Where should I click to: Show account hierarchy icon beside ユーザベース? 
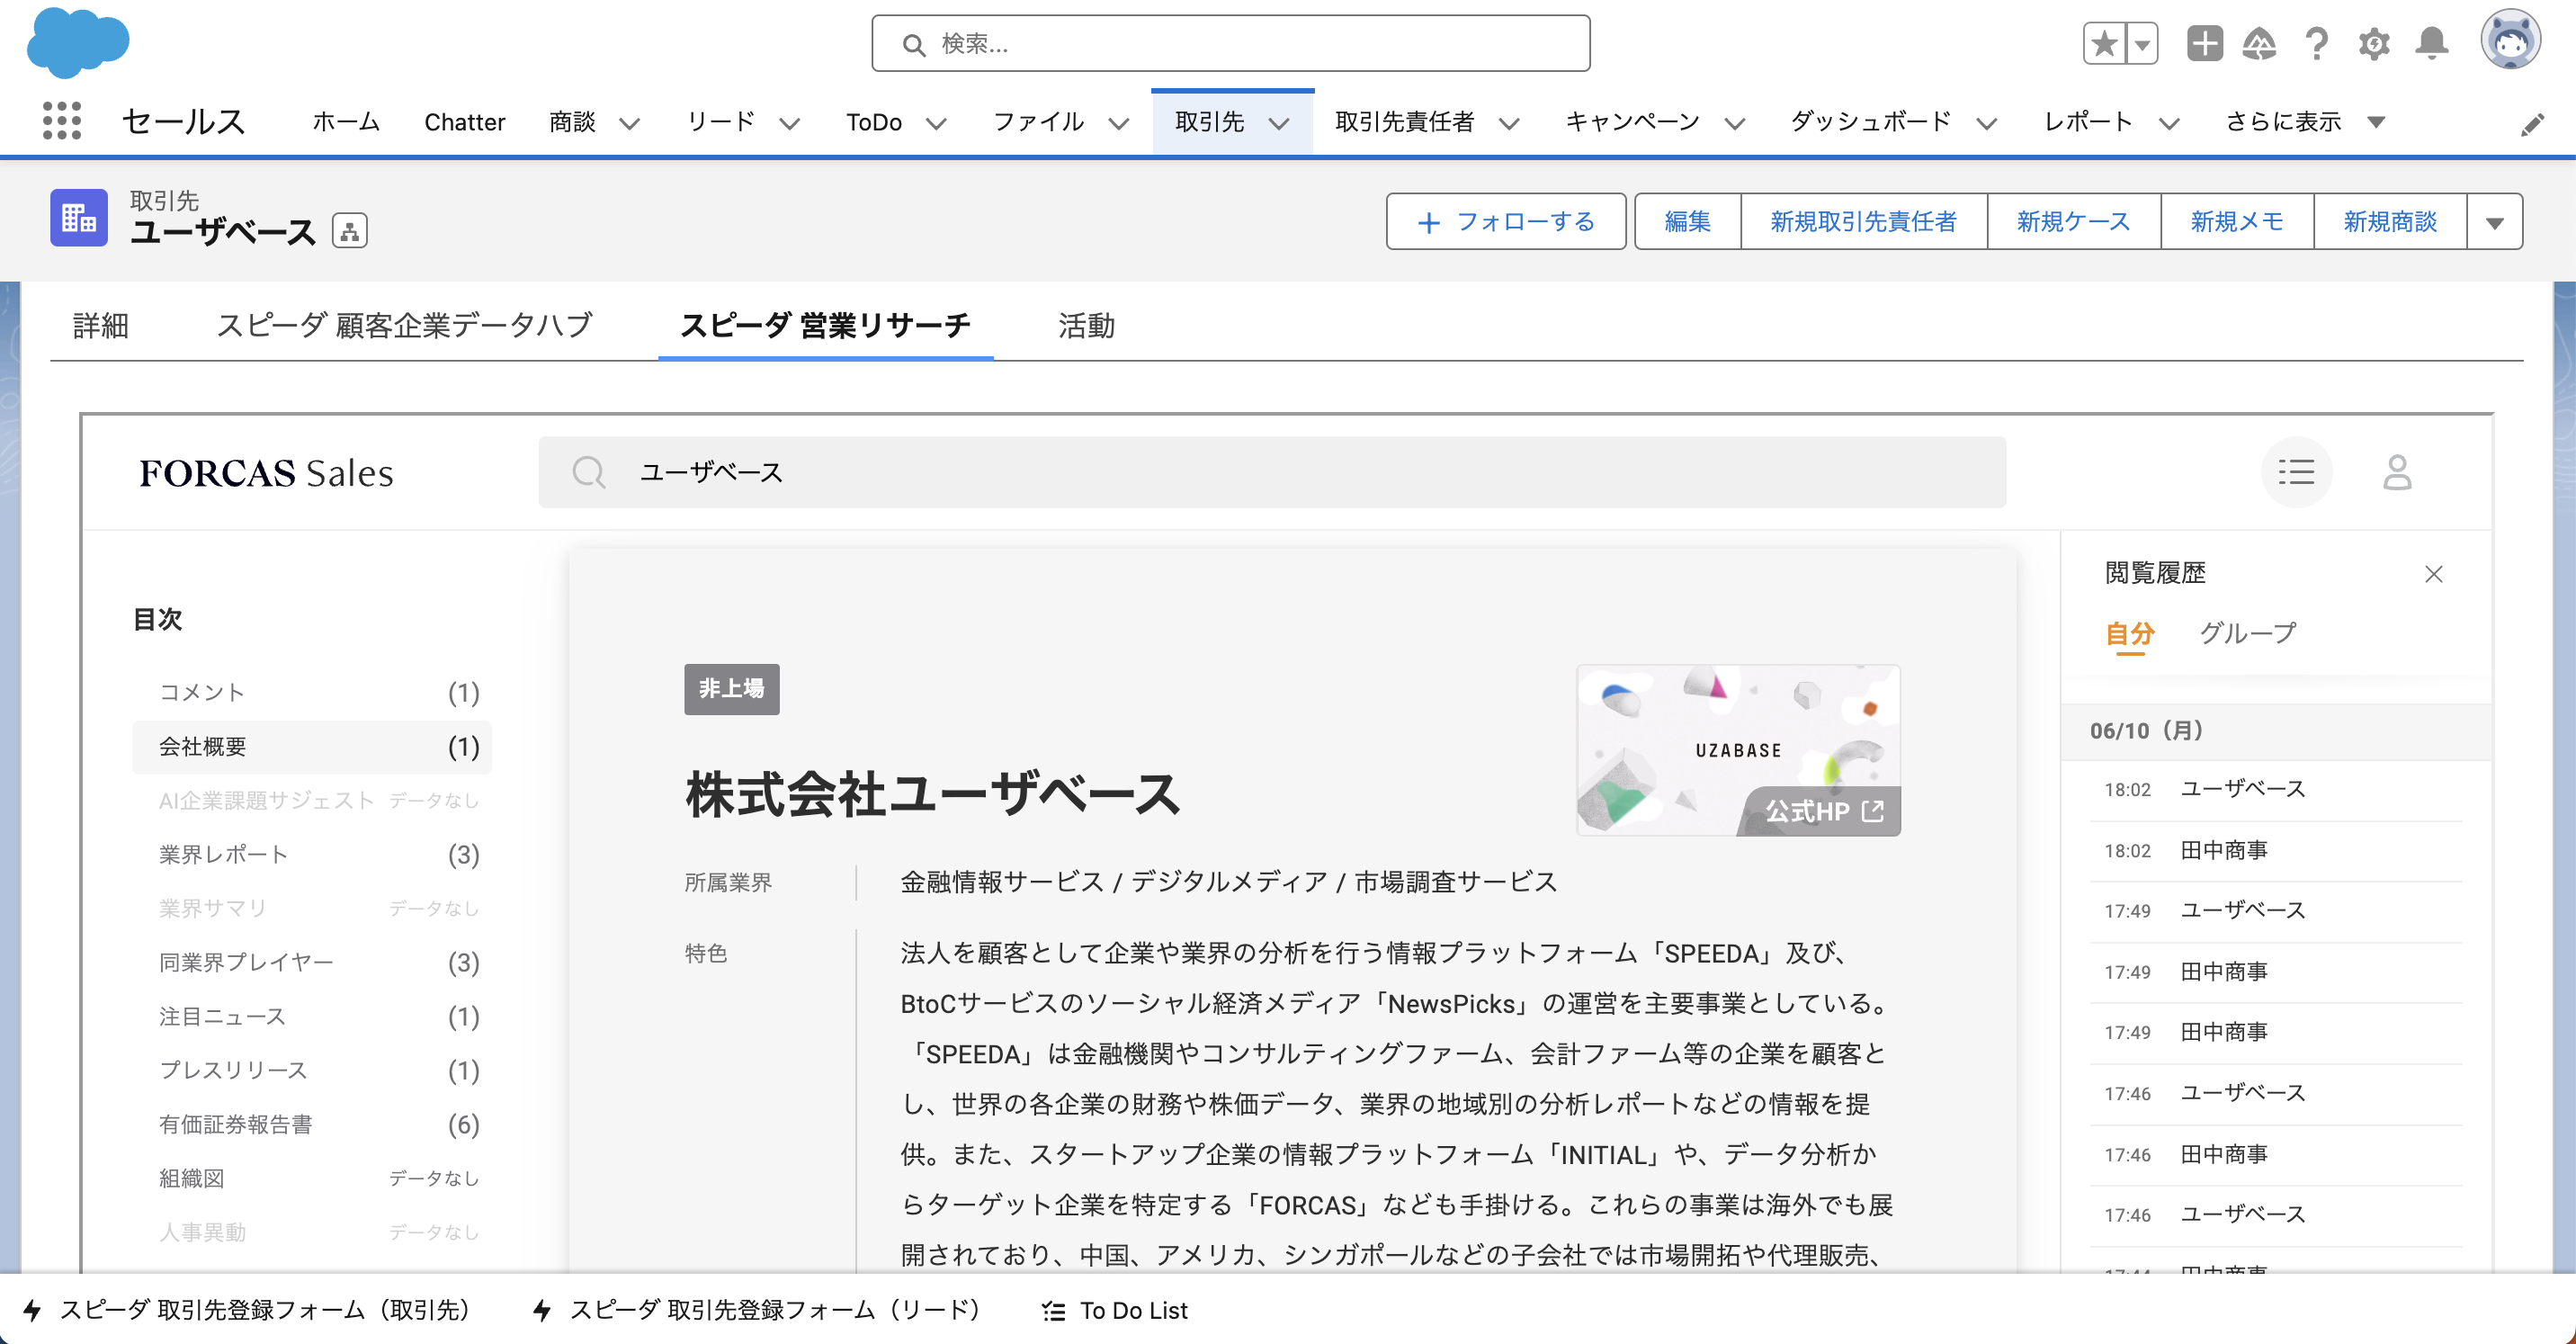click(350, 231)
